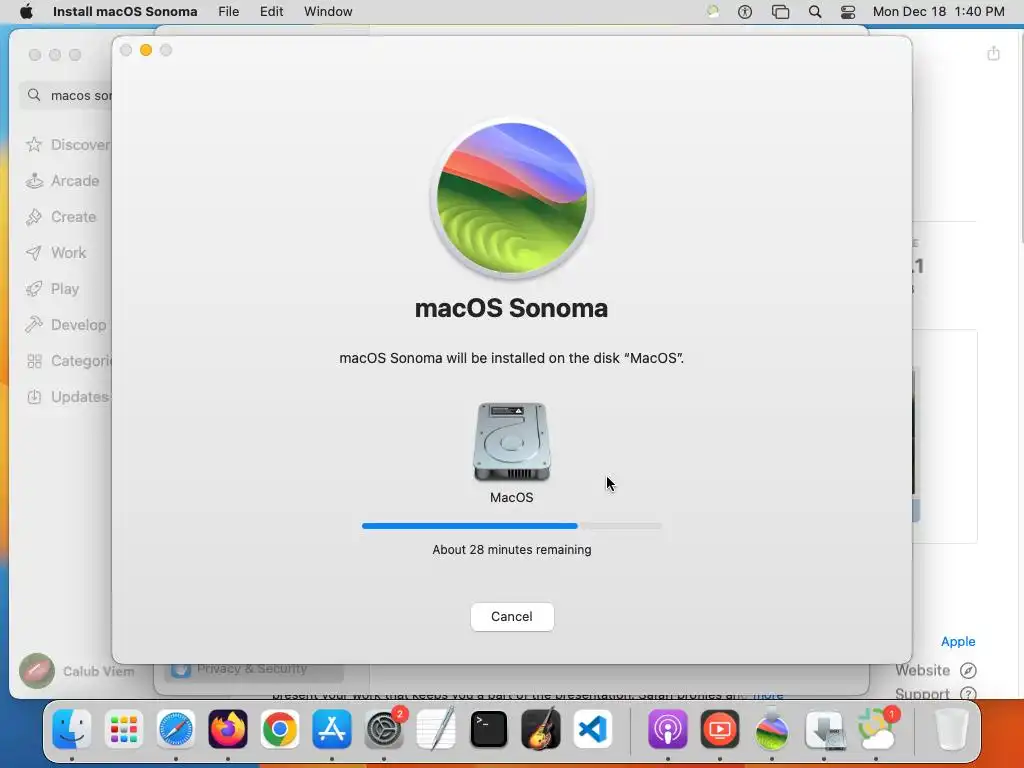Open GarageBand from the Dock
This screenshot has height=768, width=1024.
[x=541, y=729]
